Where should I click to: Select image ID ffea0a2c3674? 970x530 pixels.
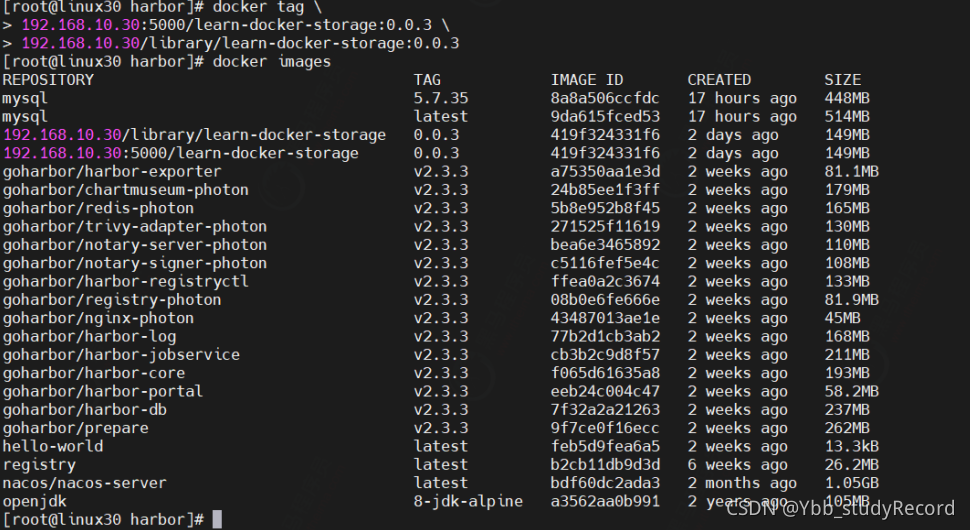tap(605, 281)
